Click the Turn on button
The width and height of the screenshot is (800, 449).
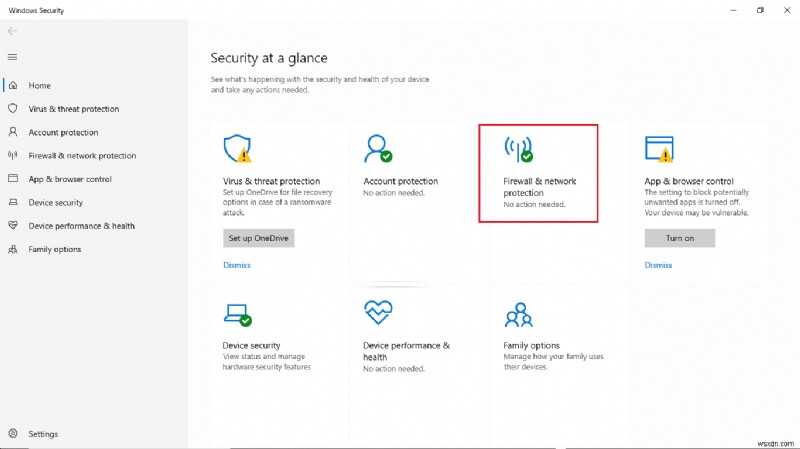pos(680,238)
